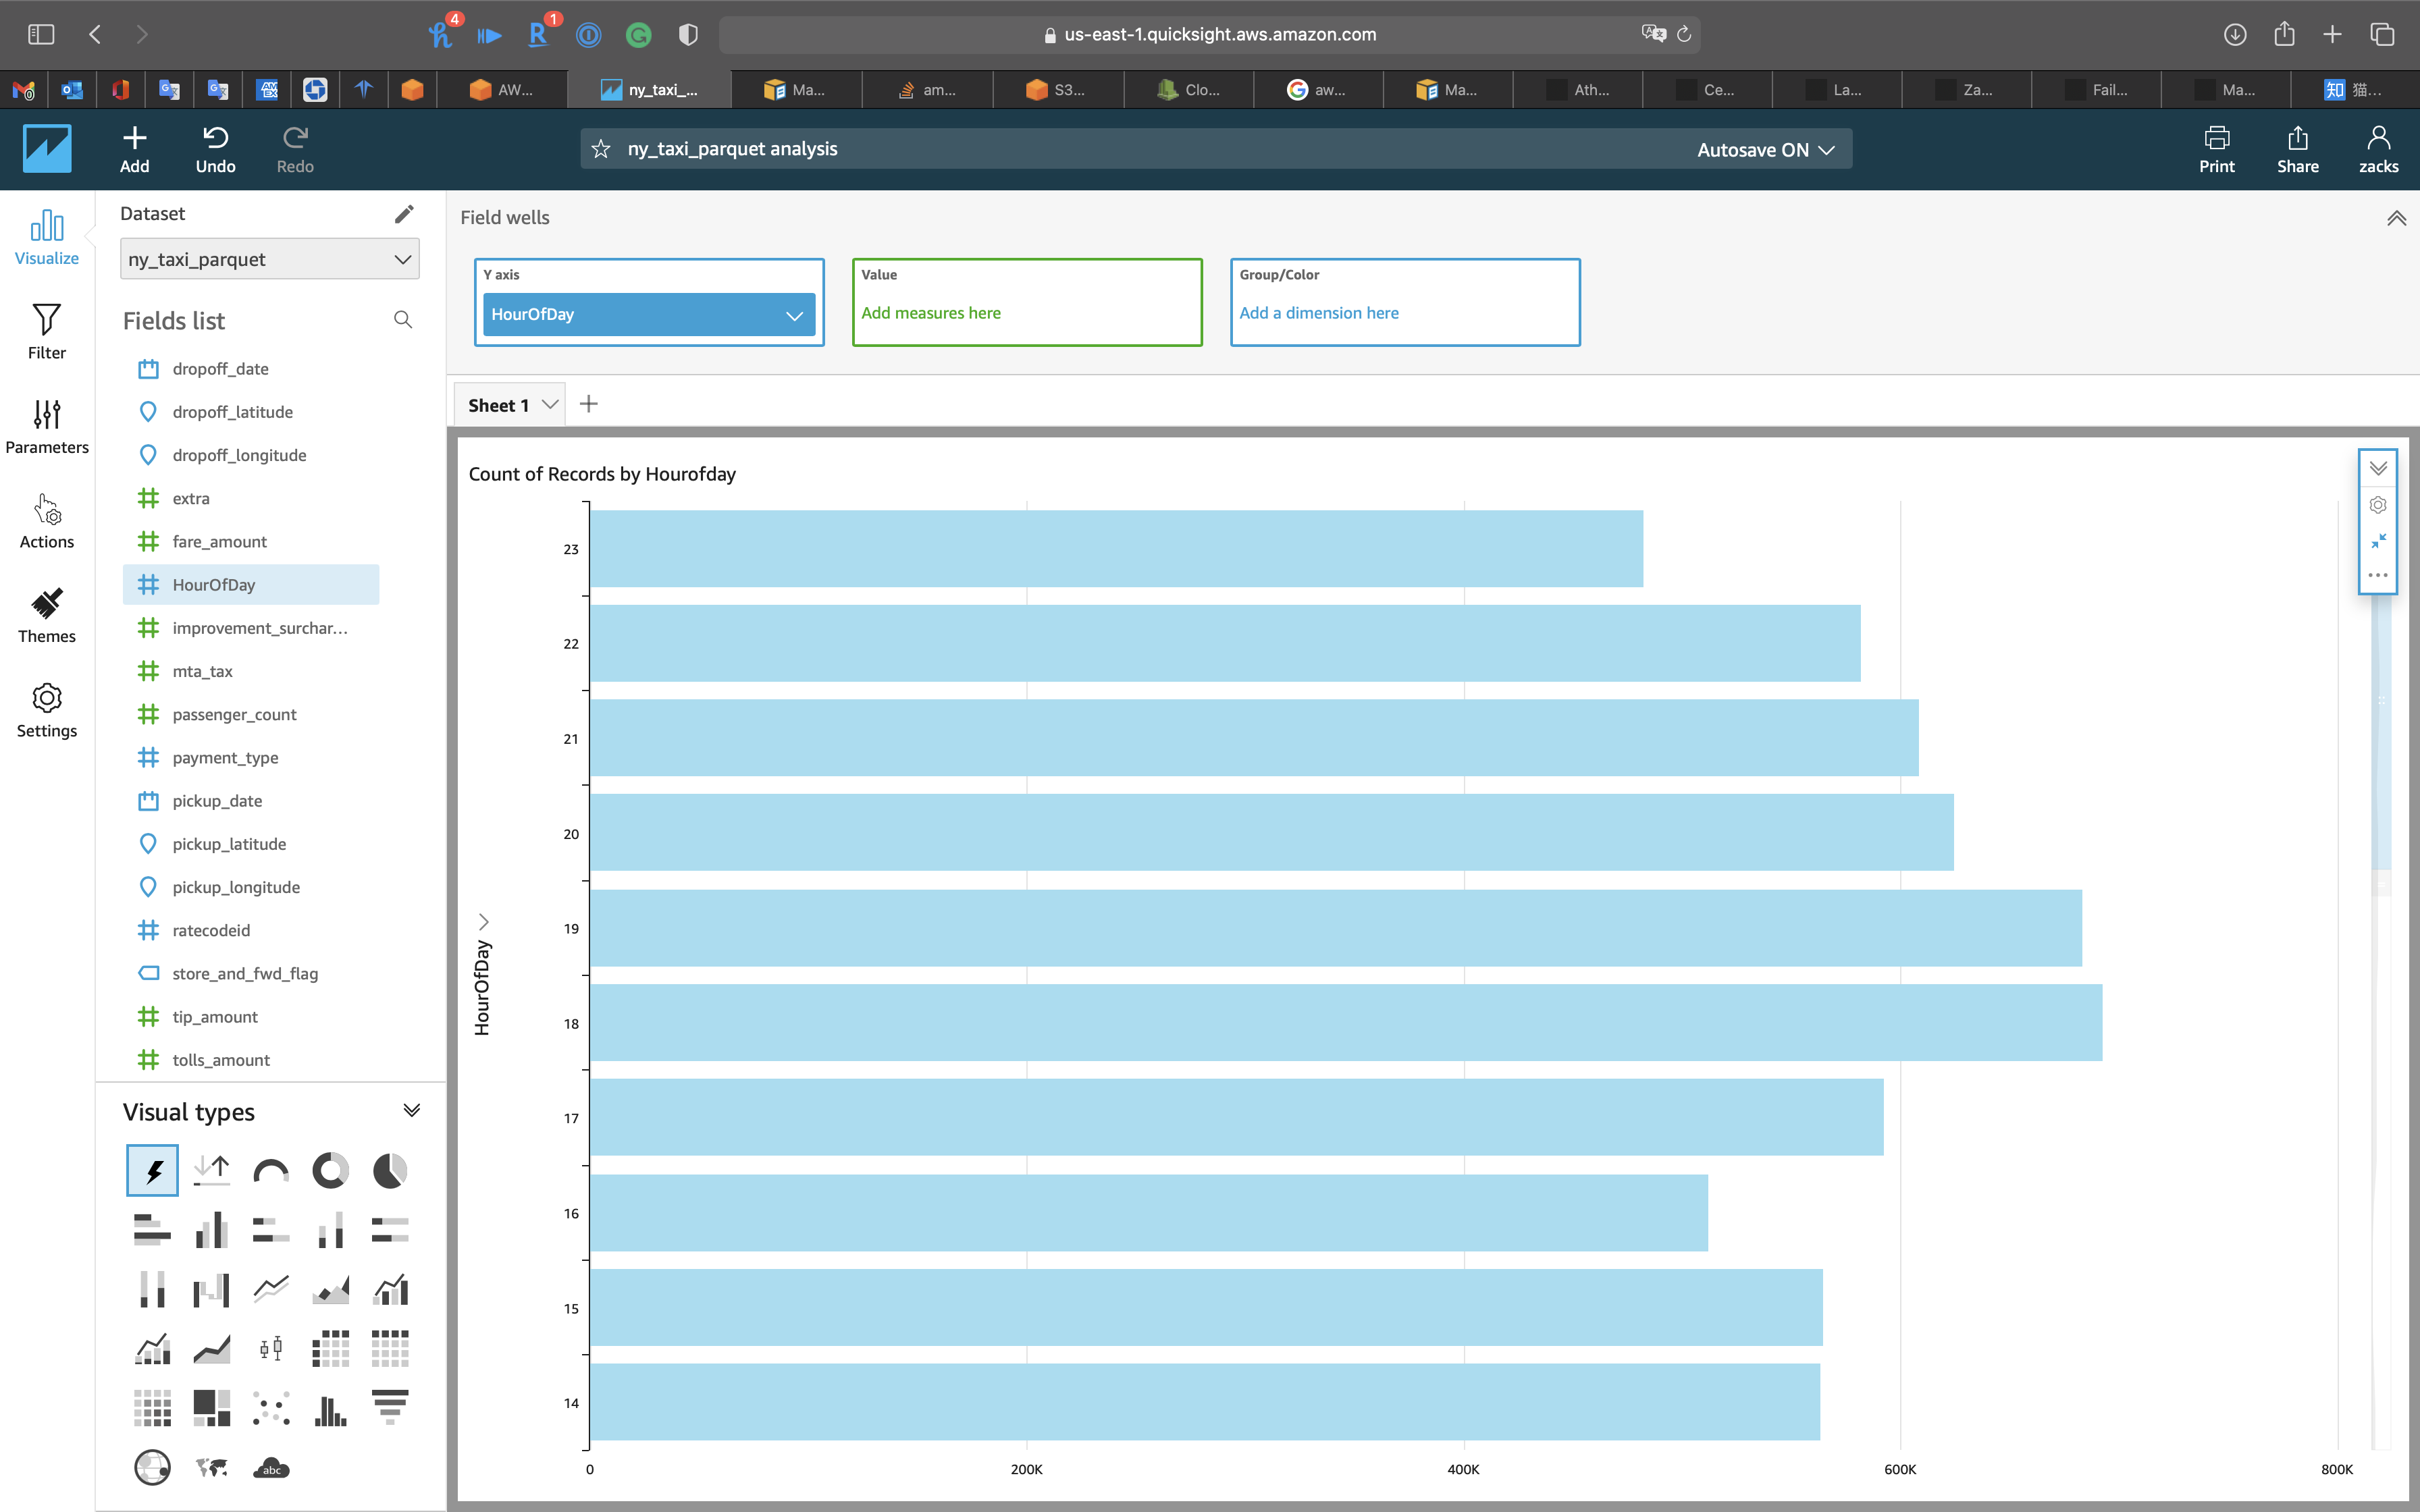2420x1512 pixels.
Task: Open the Sheet 1 tab
Action: pyautogui.click(x=498, y=405)
